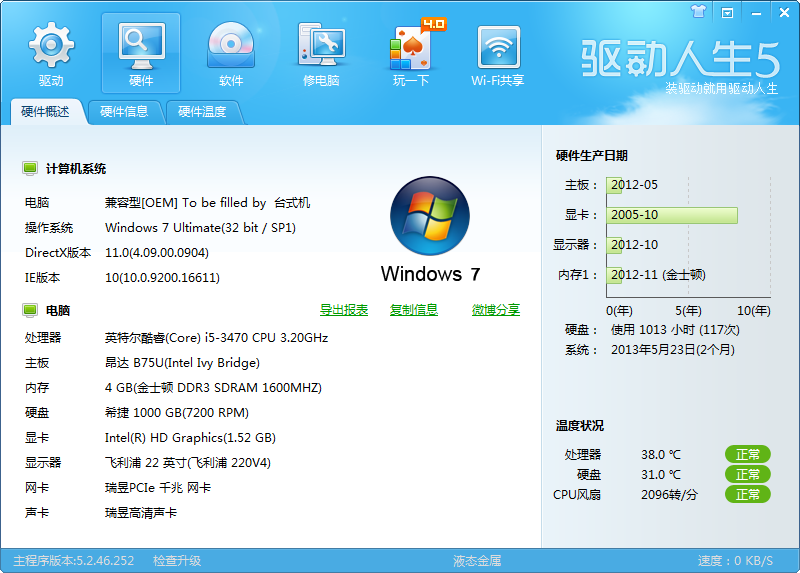
Task: Click the 硬盘 正常 status badge
Action: pyautogui.click(x=747, y=475)
